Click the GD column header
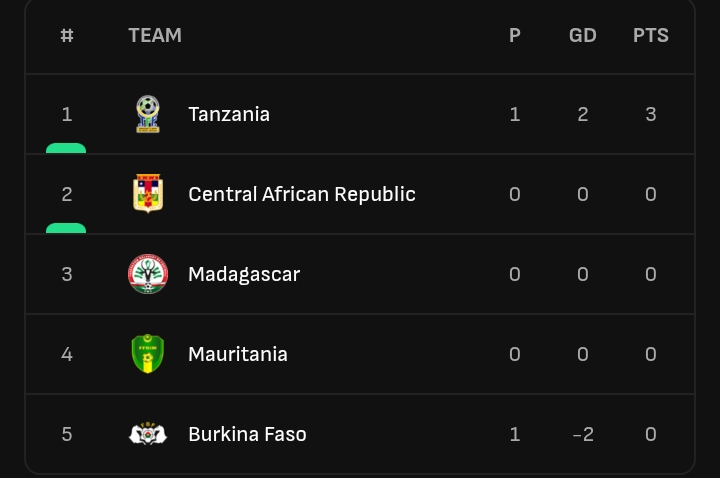720x478 pixels. click(583, 35)
